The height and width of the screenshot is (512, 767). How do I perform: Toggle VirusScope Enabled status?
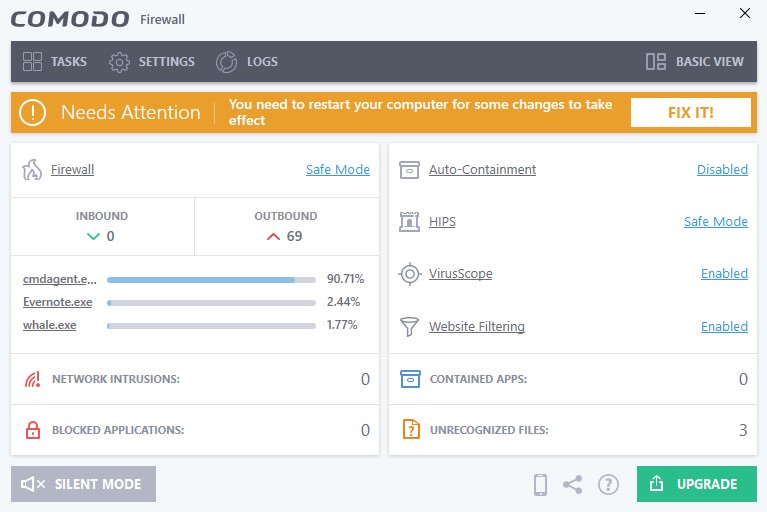coord(724,274)
